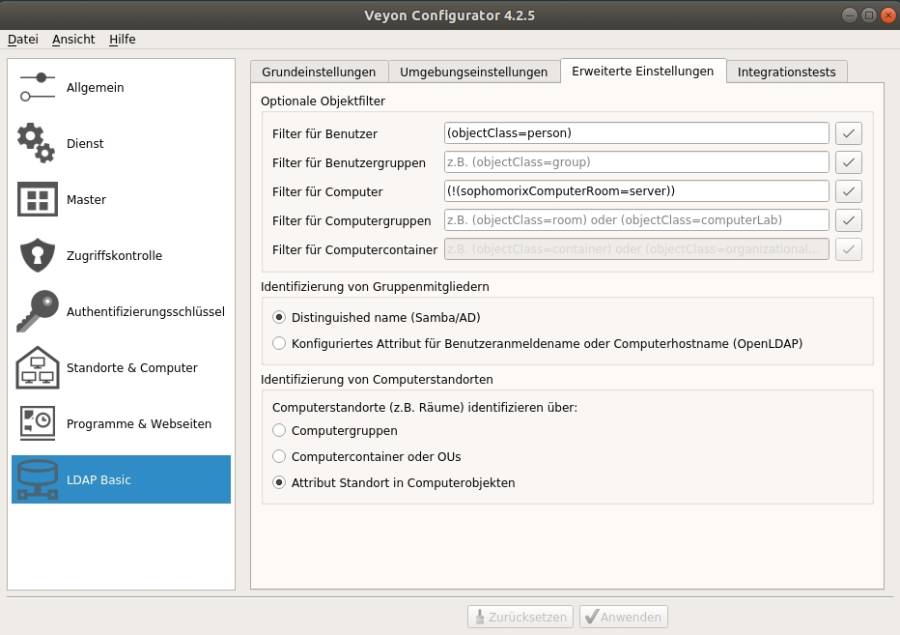This screenshot has width=900, height=635.
Task: Open the Allgemein settings page
Action: pyautogui.click(x=121, y=87)
